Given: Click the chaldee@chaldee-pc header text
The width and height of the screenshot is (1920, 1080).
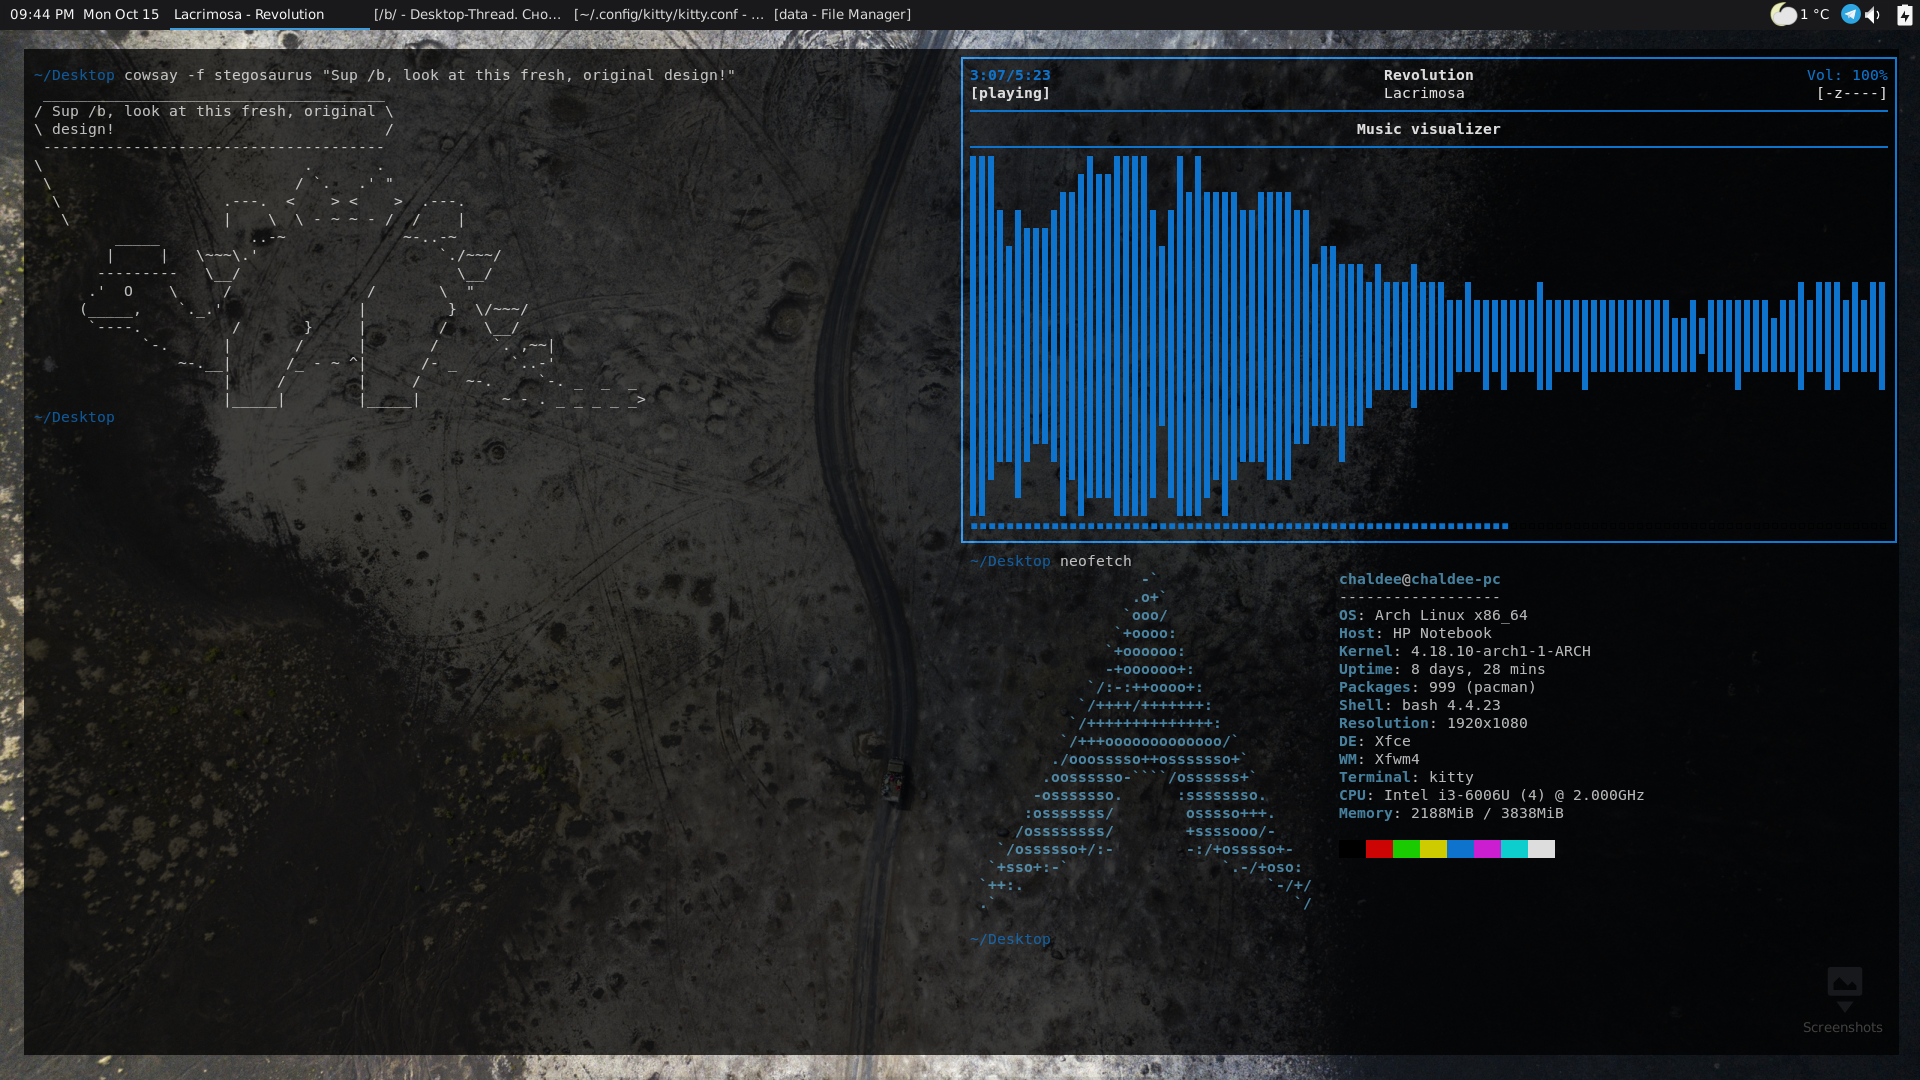Looking at the screenshot, I should 1419,579.
